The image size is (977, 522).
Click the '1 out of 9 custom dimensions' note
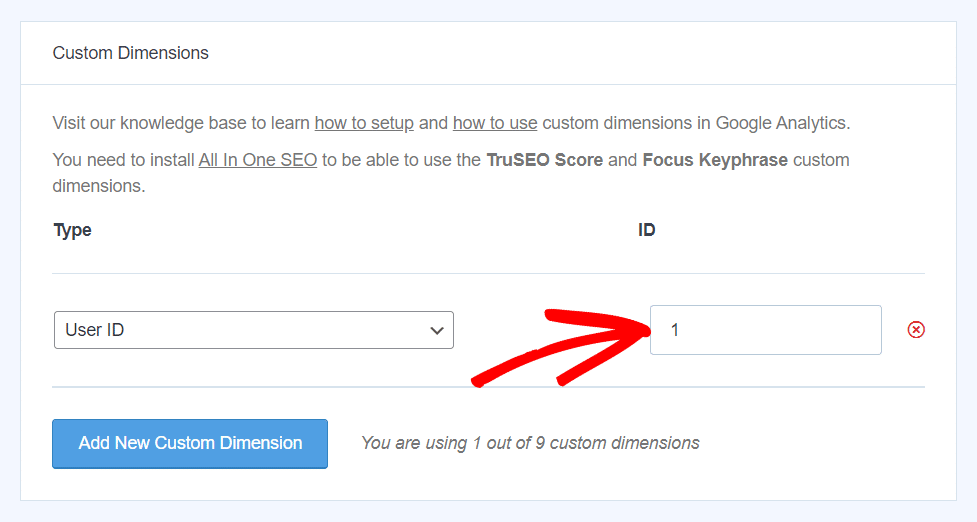tap(530, 443)
